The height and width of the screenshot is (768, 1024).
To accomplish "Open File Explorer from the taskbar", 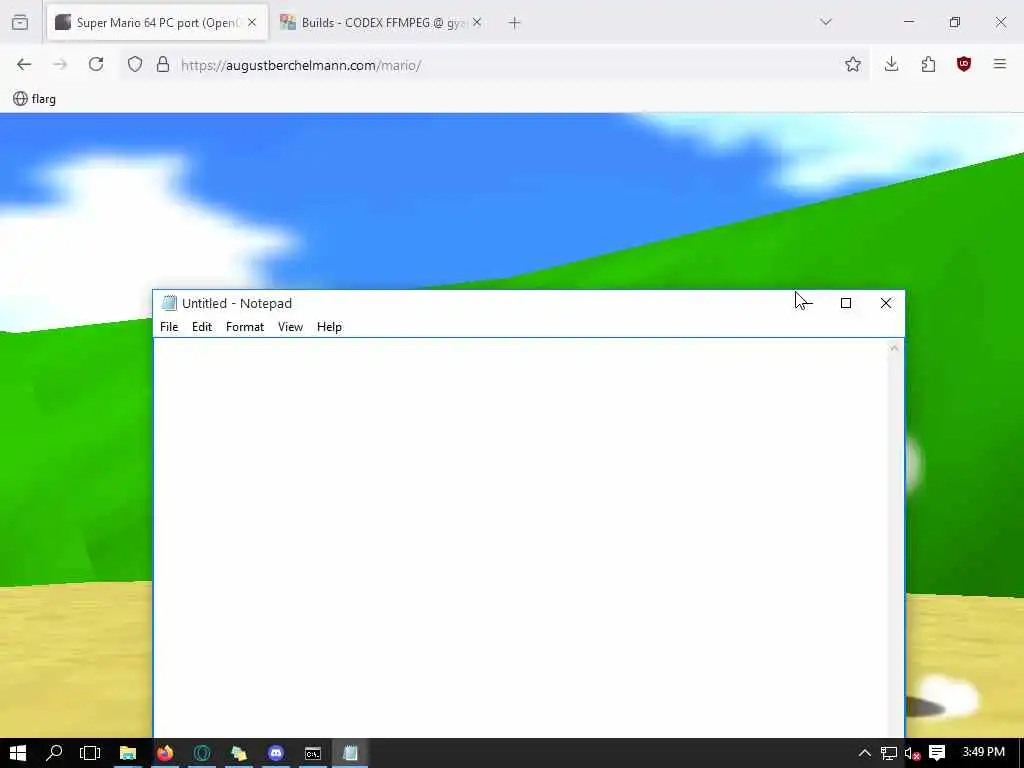I will coord(127,753).
